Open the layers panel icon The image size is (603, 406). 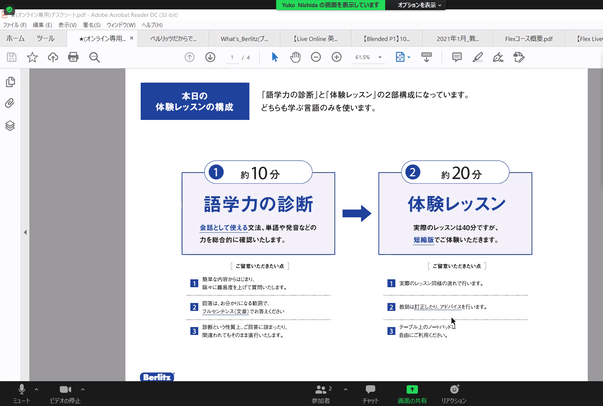[10, 125]
